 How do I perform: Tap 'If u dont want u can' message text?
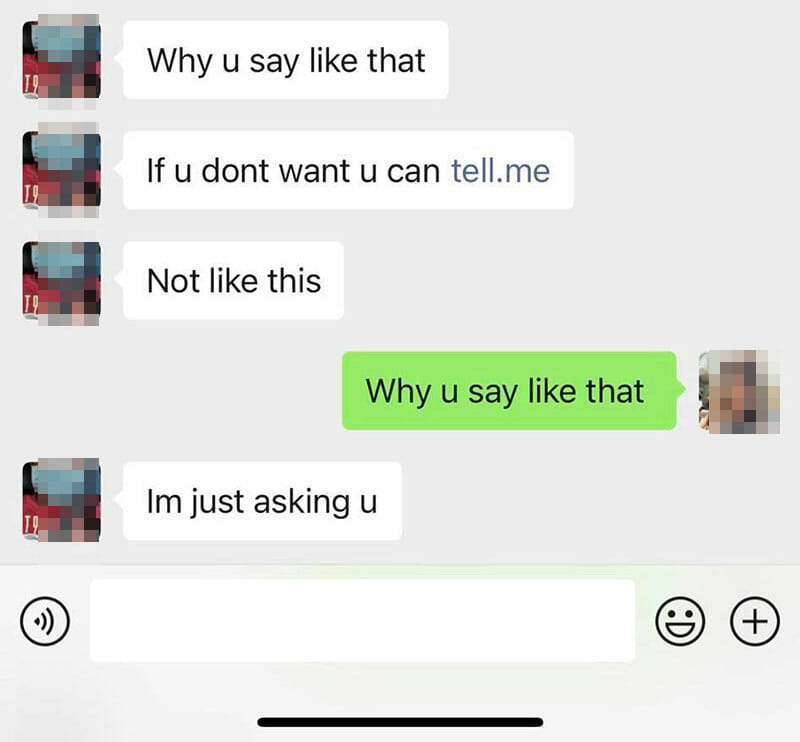point(293,170)
